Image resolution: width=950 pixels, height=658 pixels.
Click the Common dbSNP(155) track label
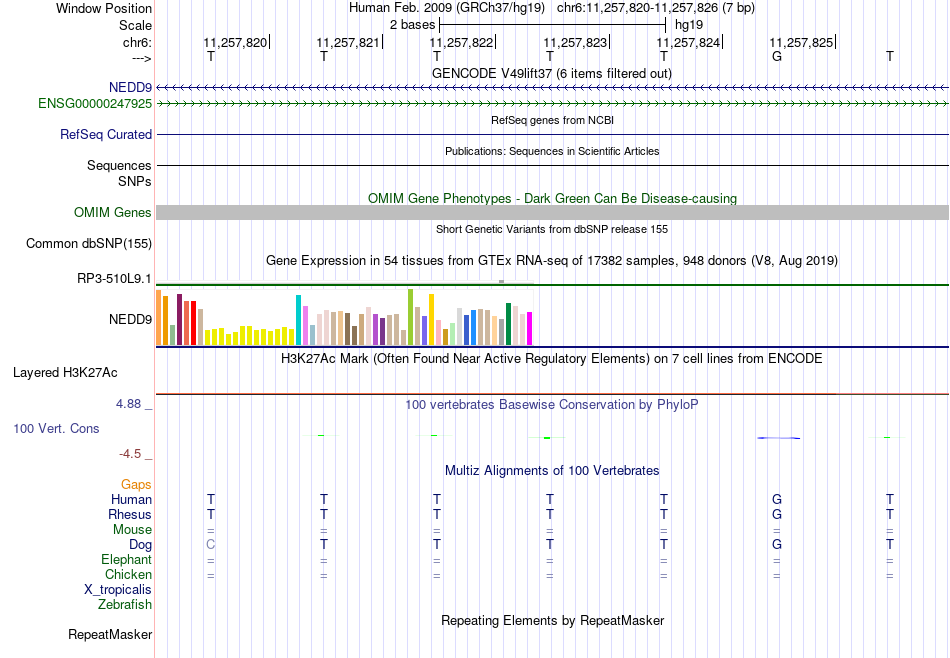(x=89, y=244)
